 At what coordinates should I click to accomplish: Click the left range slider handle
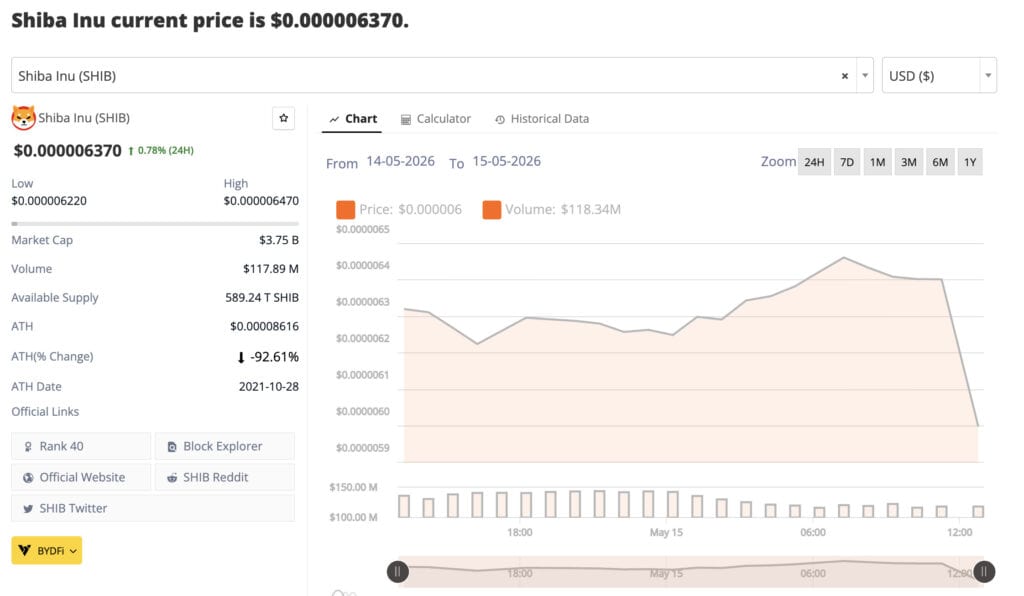[x=398, y=572]
